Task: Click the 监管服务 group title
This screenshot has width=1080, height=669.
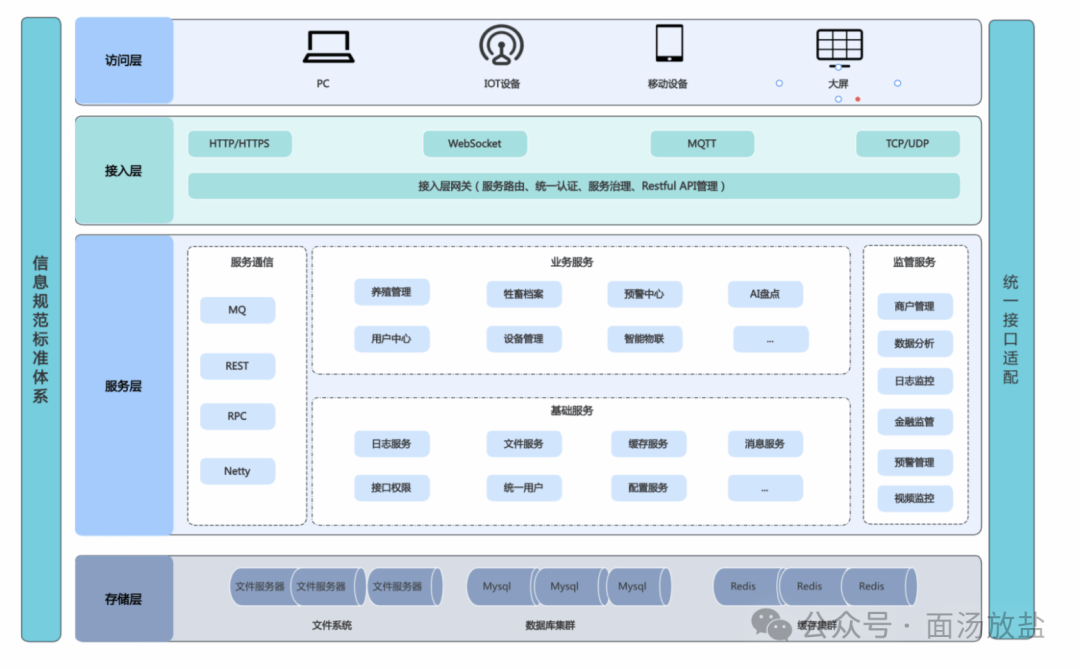Action: pyautogui.click(x=915, y=262)
